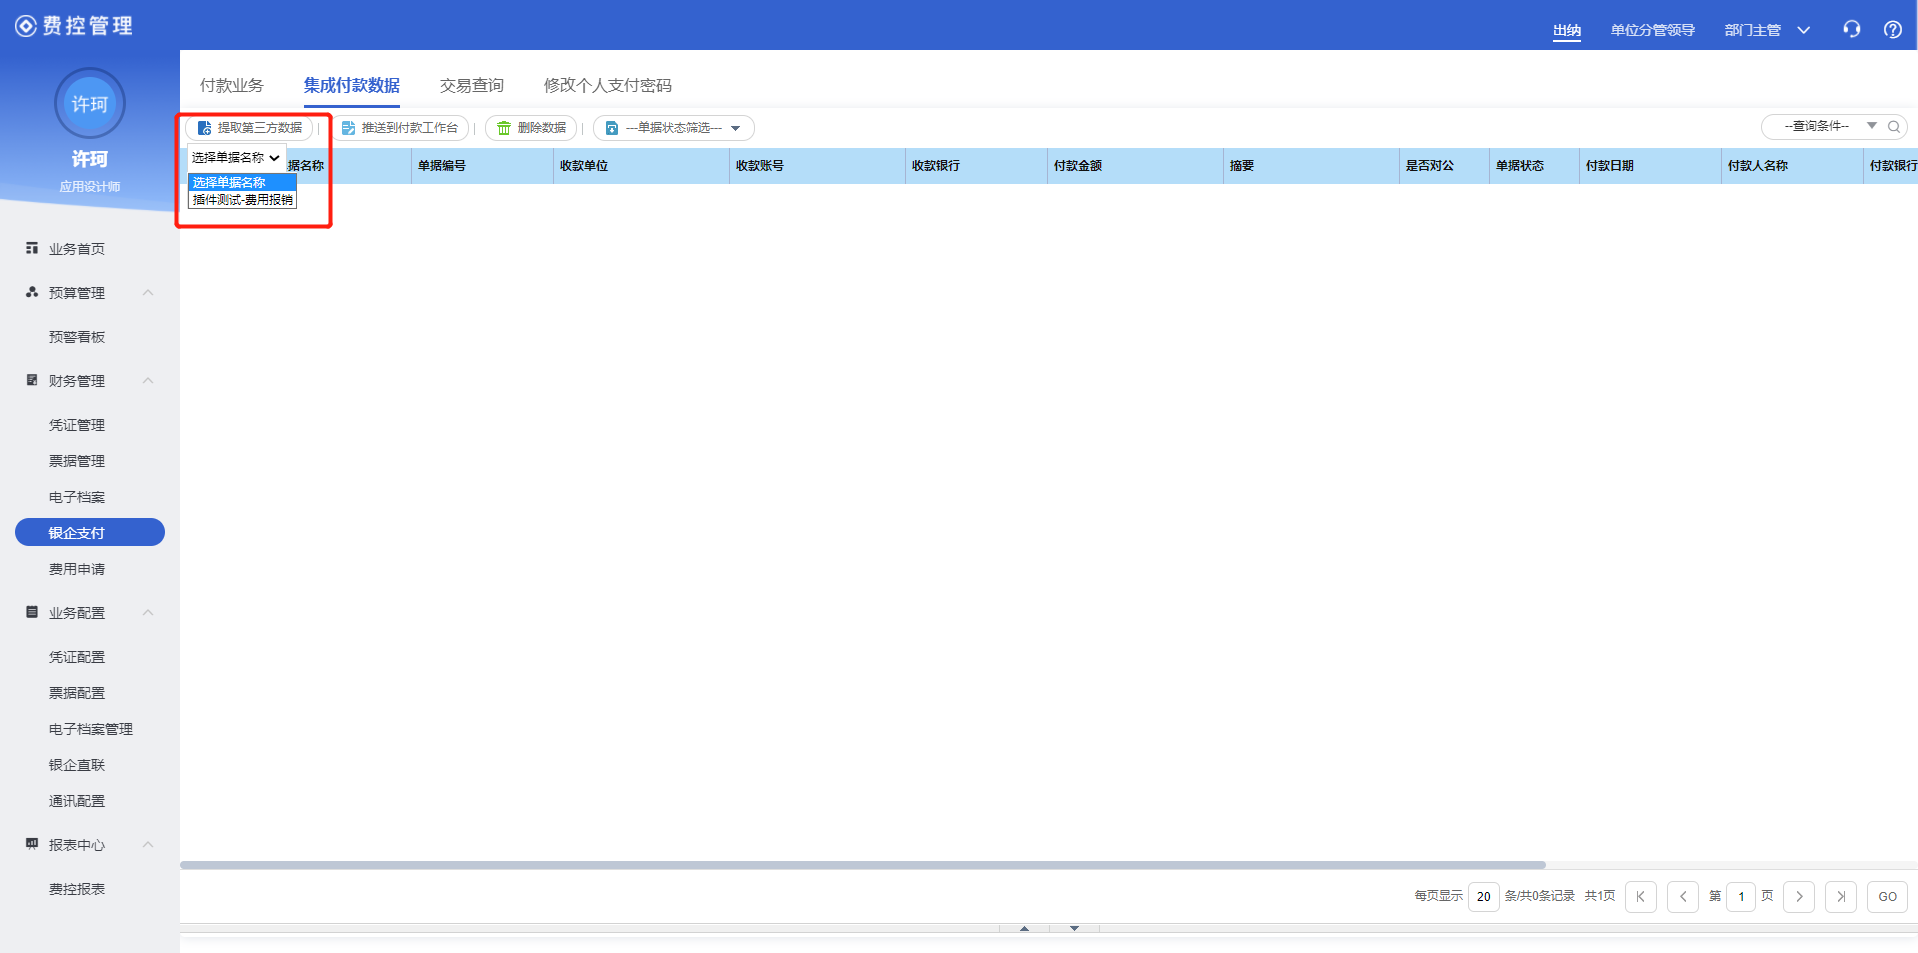Screen dimensions: 1918x953
Task: Go to the first page arrow
Action: (x=1641, y=897)
